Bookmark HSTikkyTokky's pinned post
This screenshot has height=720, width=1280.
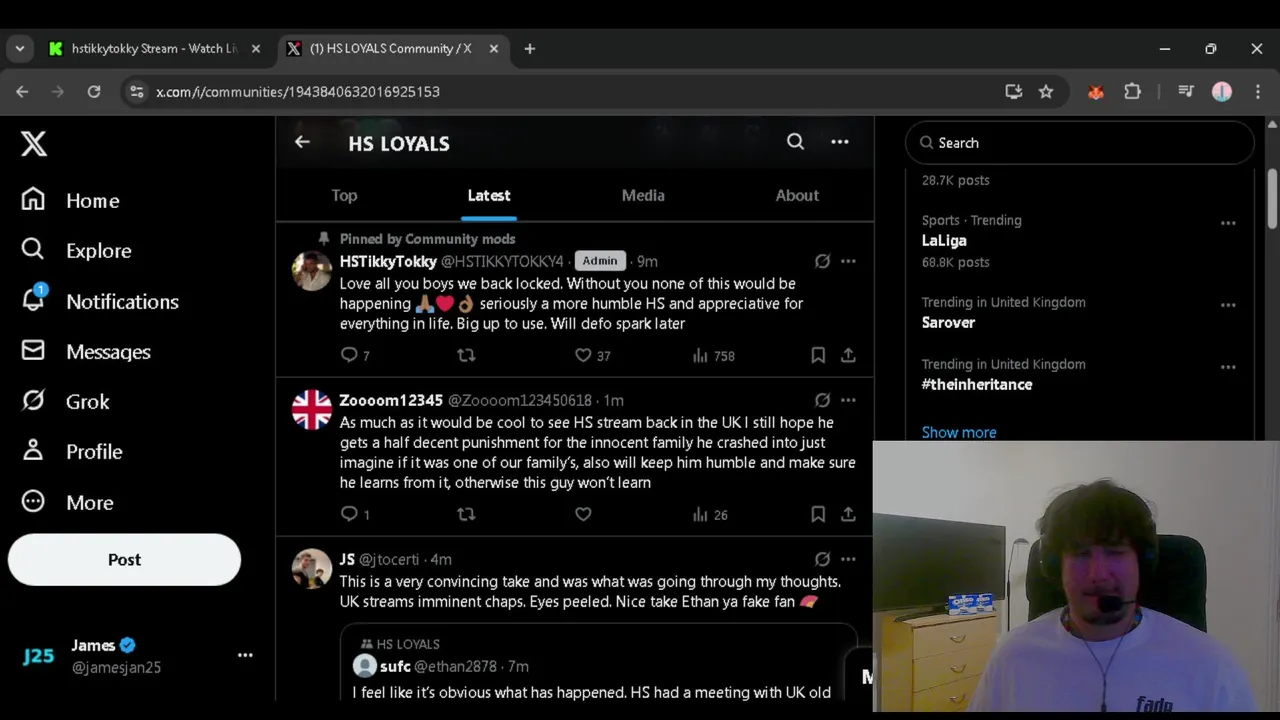pos(818,355)
